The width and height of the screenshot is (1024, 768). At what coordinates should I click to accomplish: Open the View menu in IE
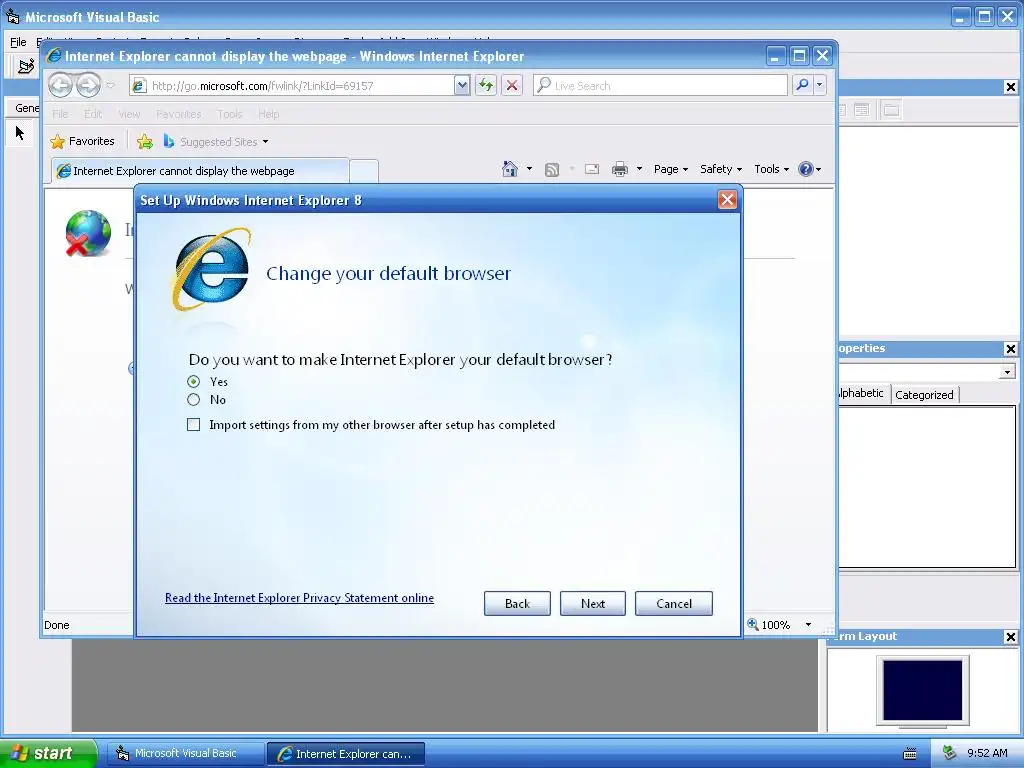(x=129, y=114)
